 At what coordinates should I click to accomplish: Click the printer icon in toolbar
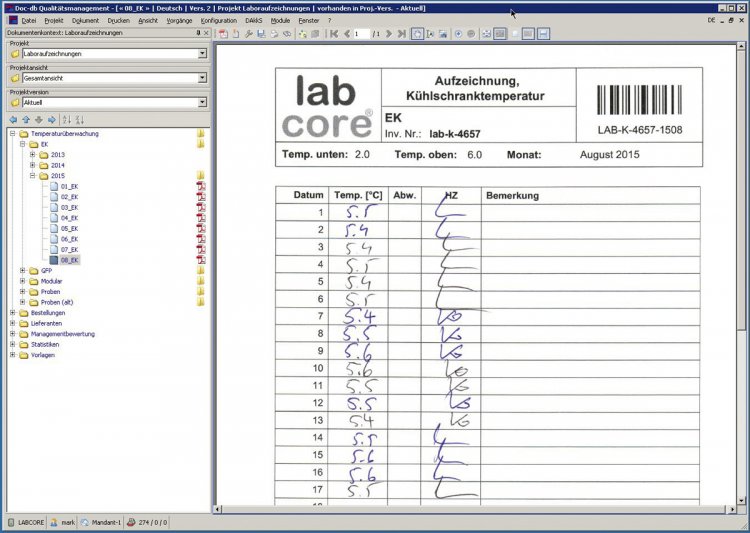click(274, 33)
